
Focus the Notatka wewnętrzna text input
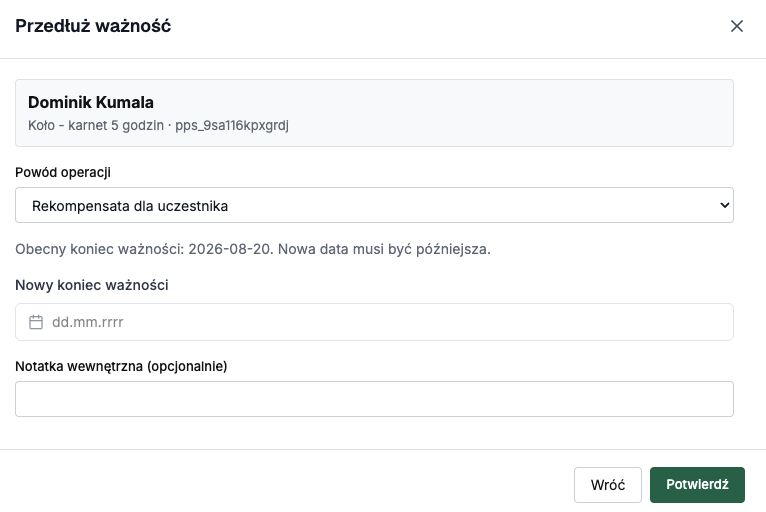[374, 399]
